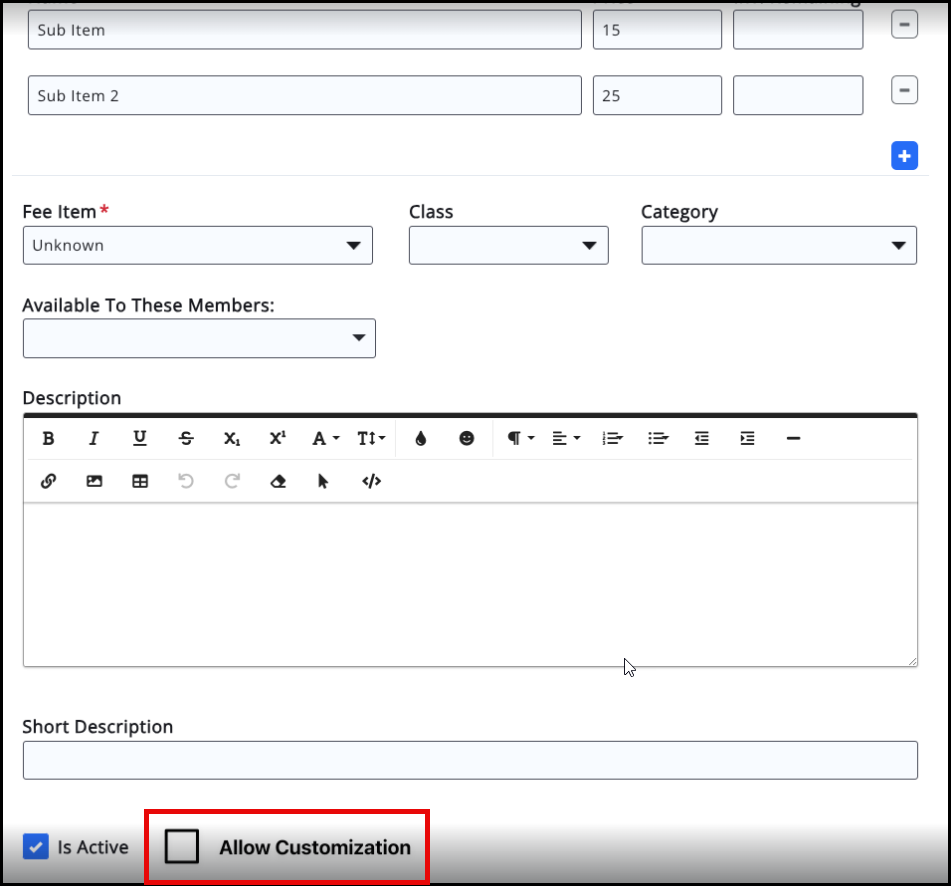Open the text color droplet picker
This screenshot has height=886, width=951.
click(x=421, y=438)
